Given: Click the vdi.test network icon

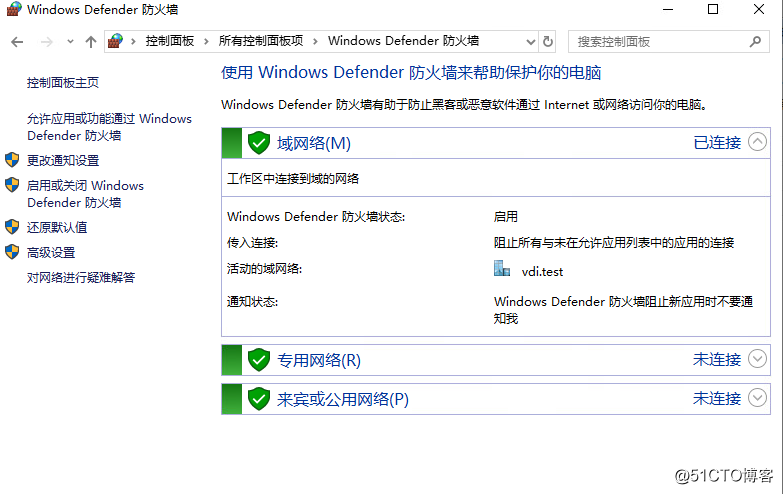Looking at the screenshot, I should 502,269.
